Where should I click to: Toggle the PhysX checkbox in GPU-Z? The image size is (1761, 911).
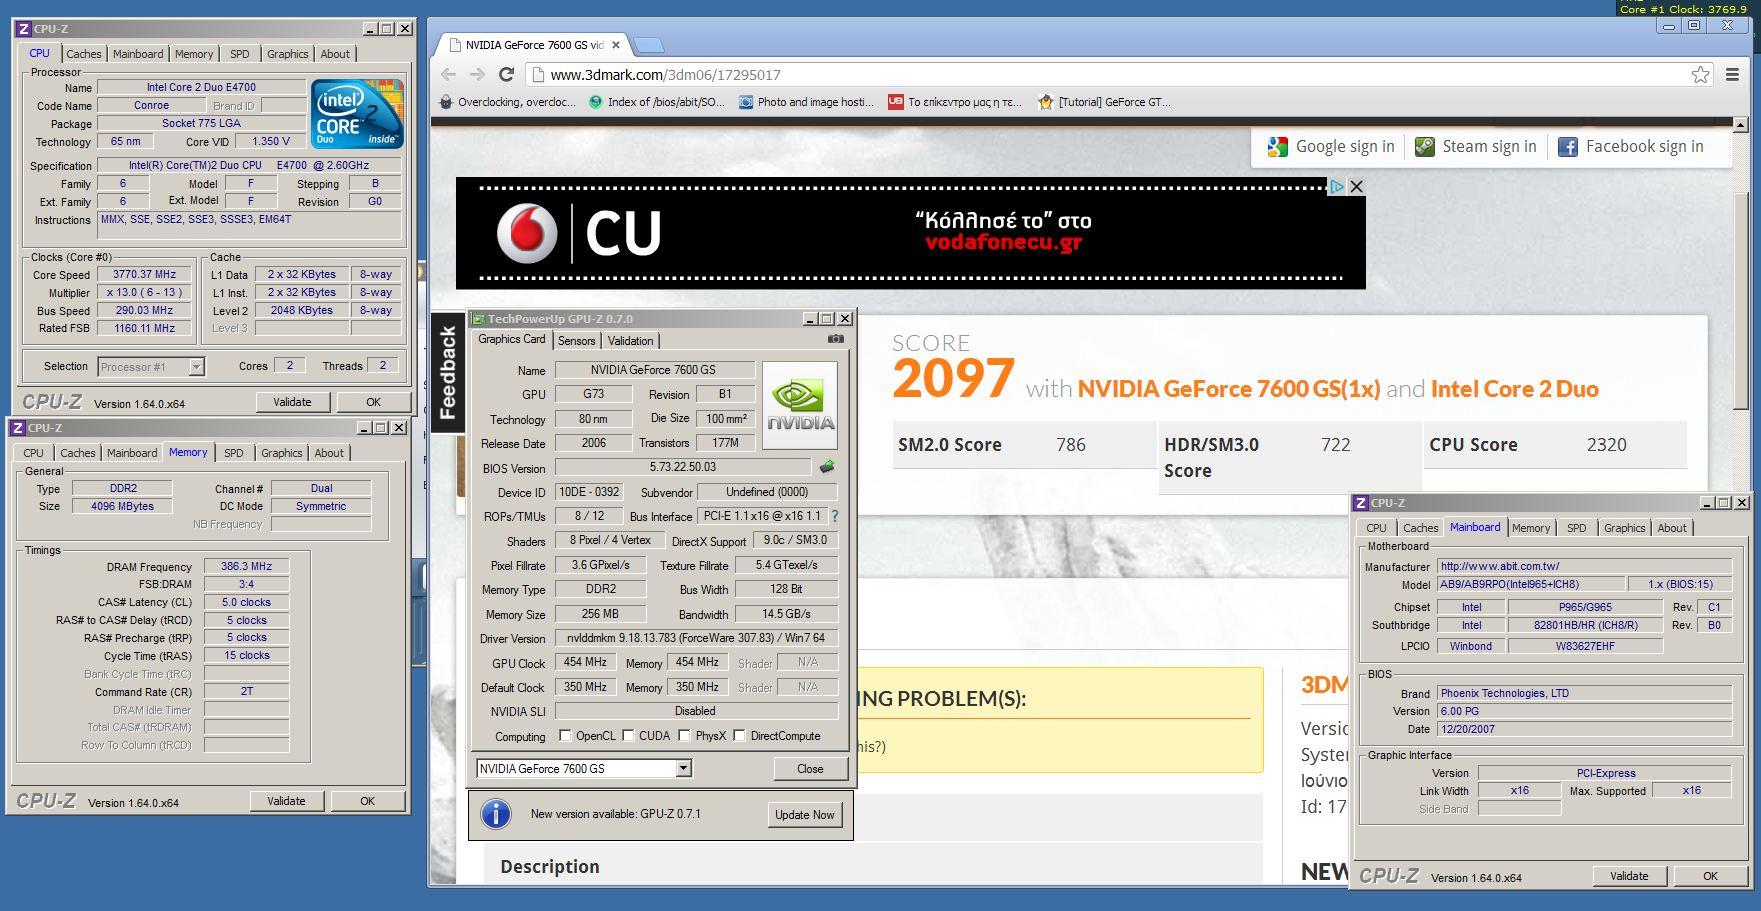point(684,736)
